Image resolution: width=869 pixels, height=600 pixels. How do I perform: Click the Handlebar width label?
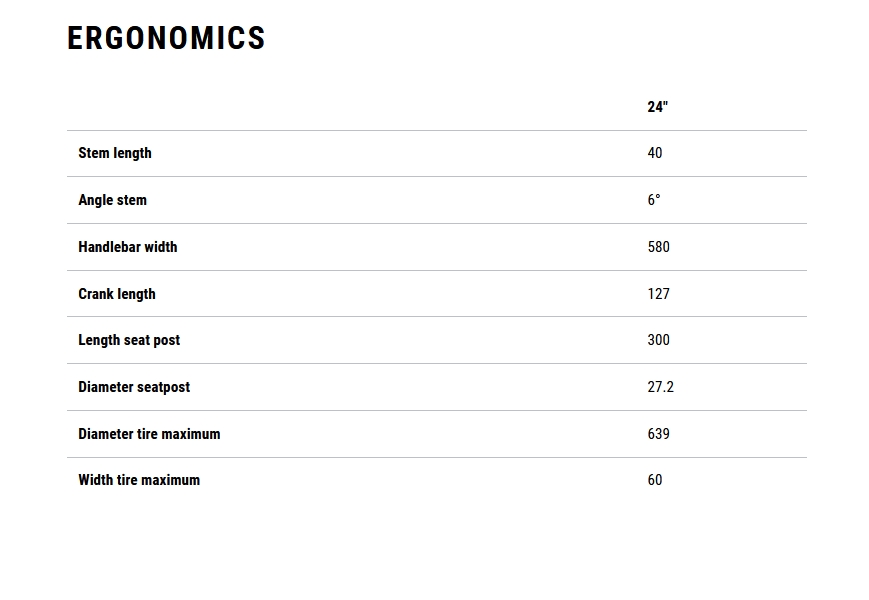[128, 247]
